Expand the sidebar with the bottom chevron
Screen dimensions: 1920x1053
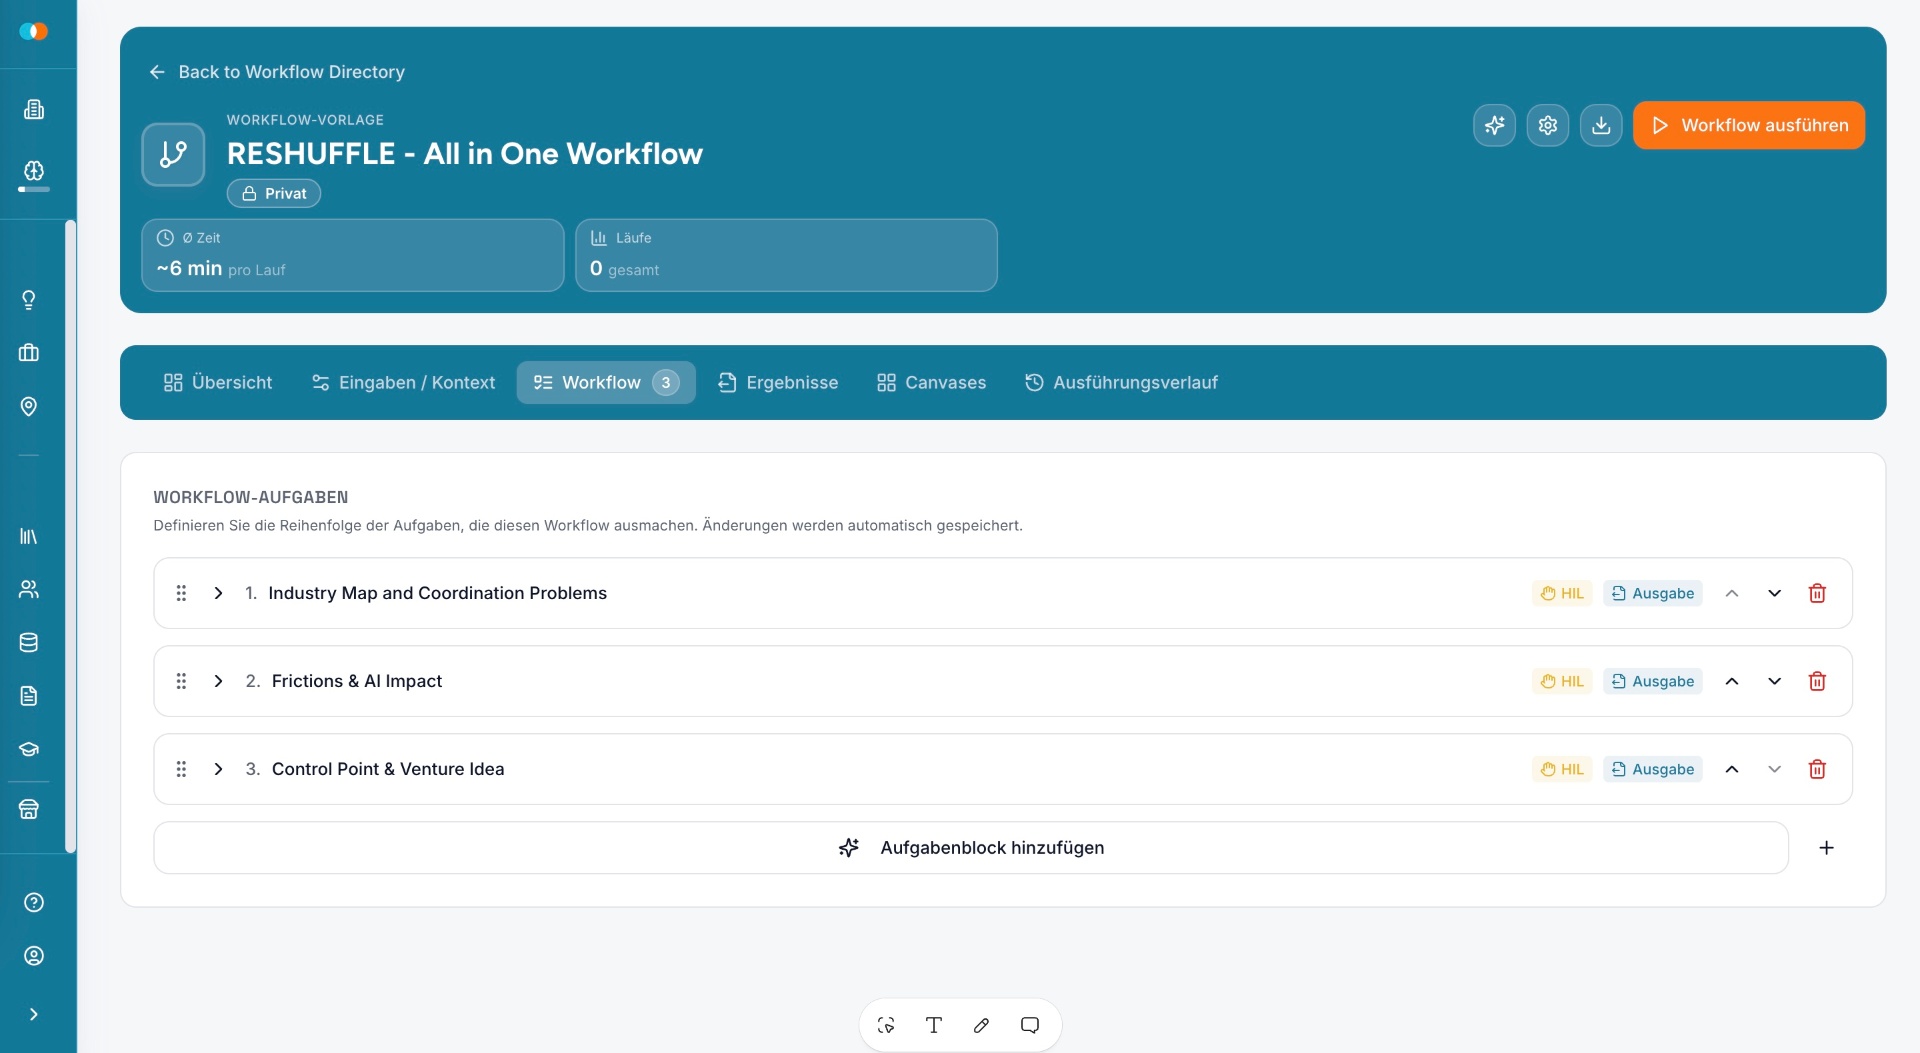[x=34, y=1014]
